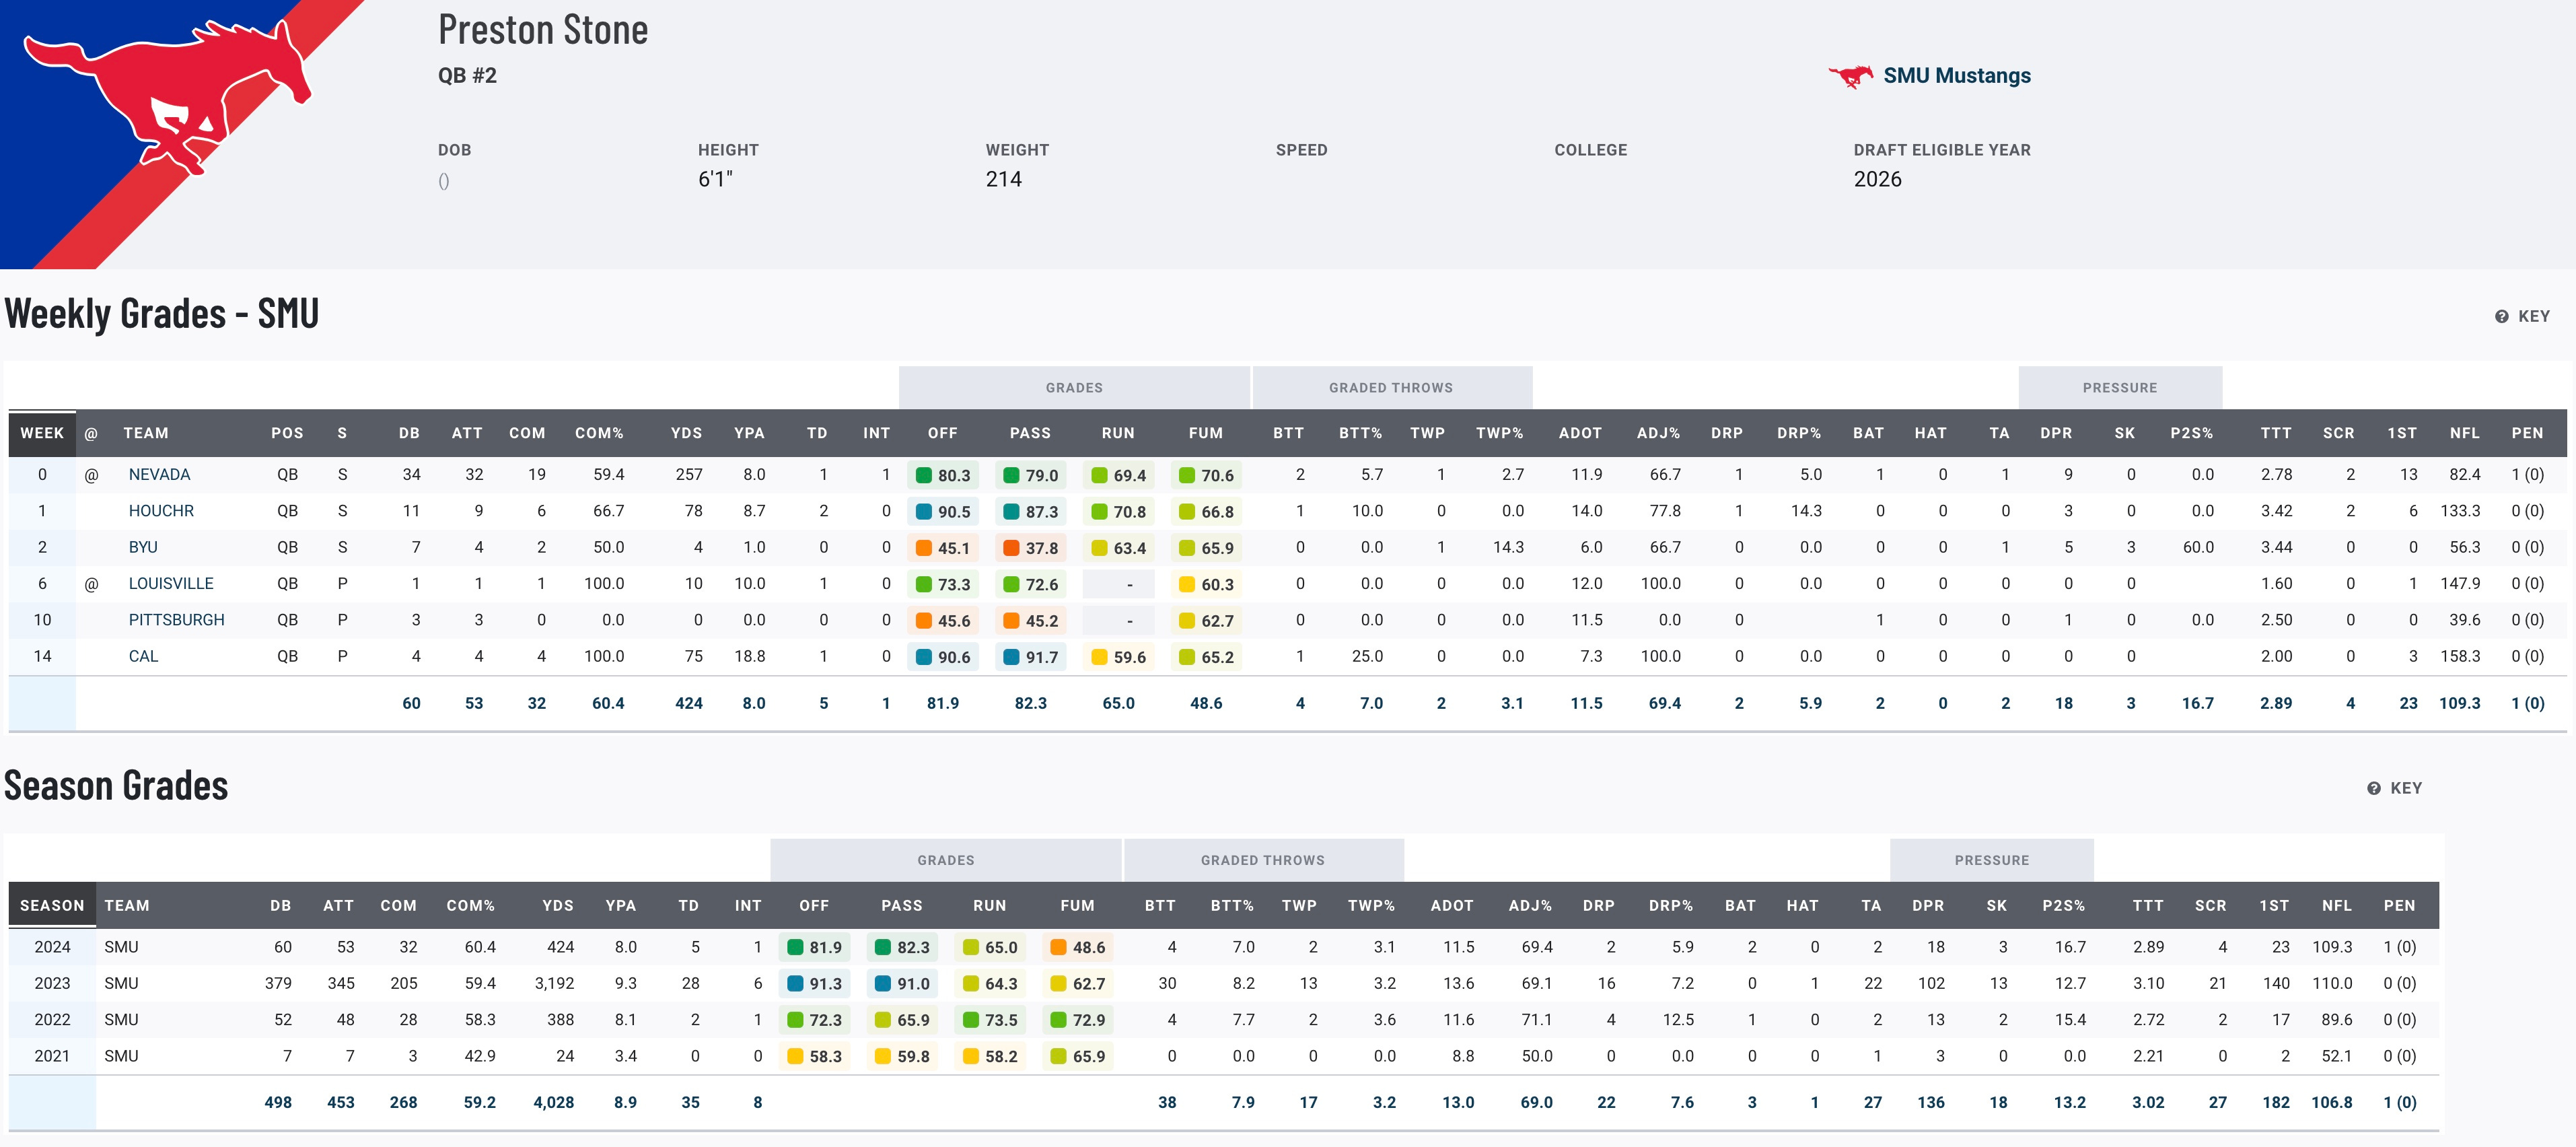Sort weekly table by PEN header
2576x1147 pixels.
(x=2527, y=433)
